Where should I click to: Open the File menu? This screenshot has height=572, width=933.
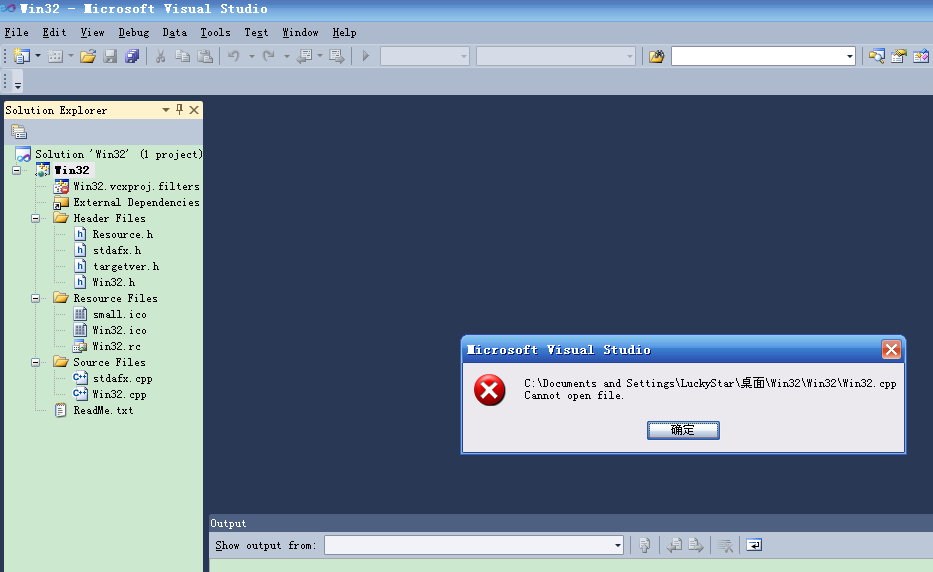17,33
